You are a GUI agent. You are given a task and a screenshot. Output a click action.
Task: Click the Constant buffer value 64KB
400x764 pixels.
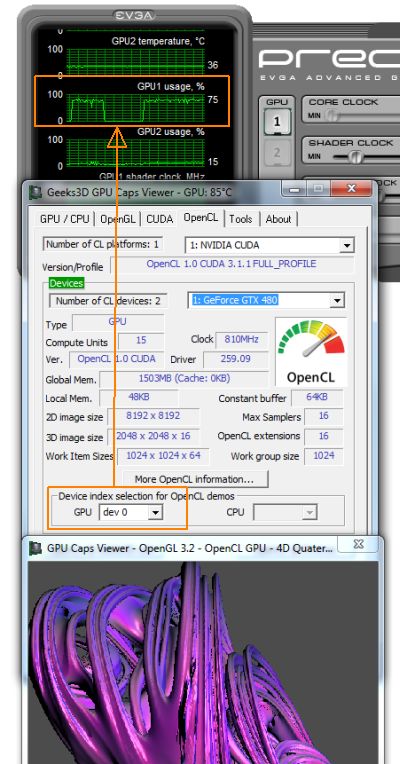[x=317, y=398]
